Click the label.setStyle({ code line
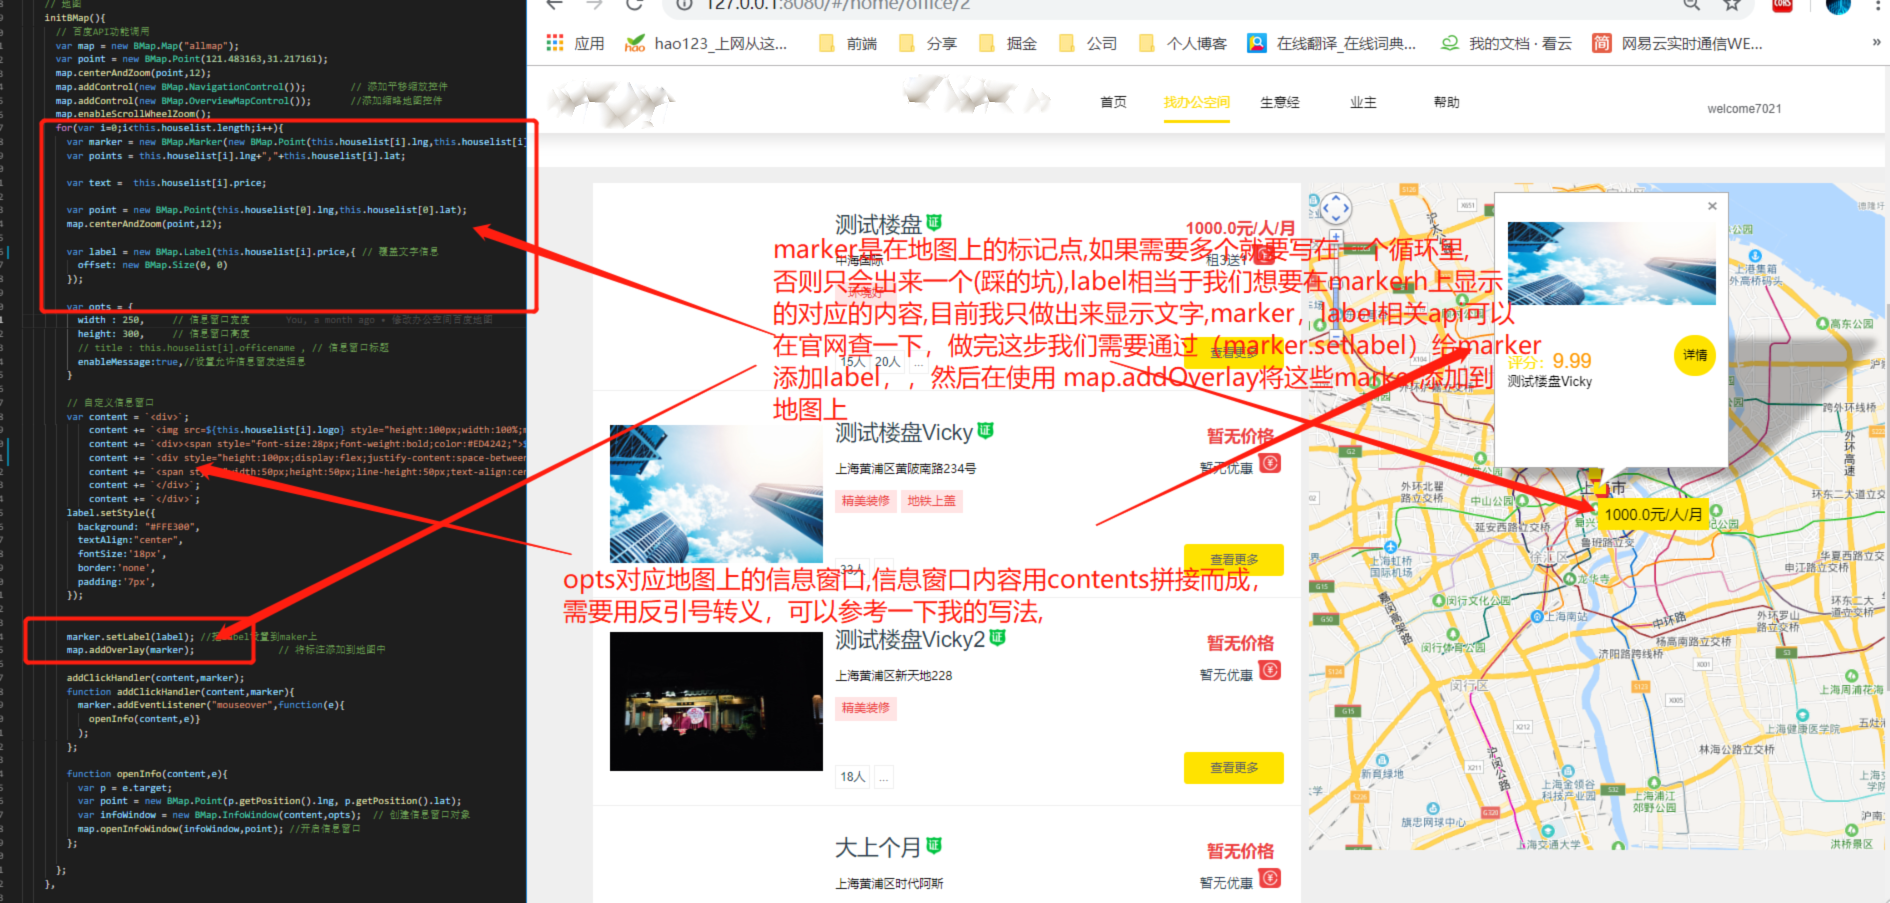The height and width of the screenshot is (903, 1890). [111, 513]
